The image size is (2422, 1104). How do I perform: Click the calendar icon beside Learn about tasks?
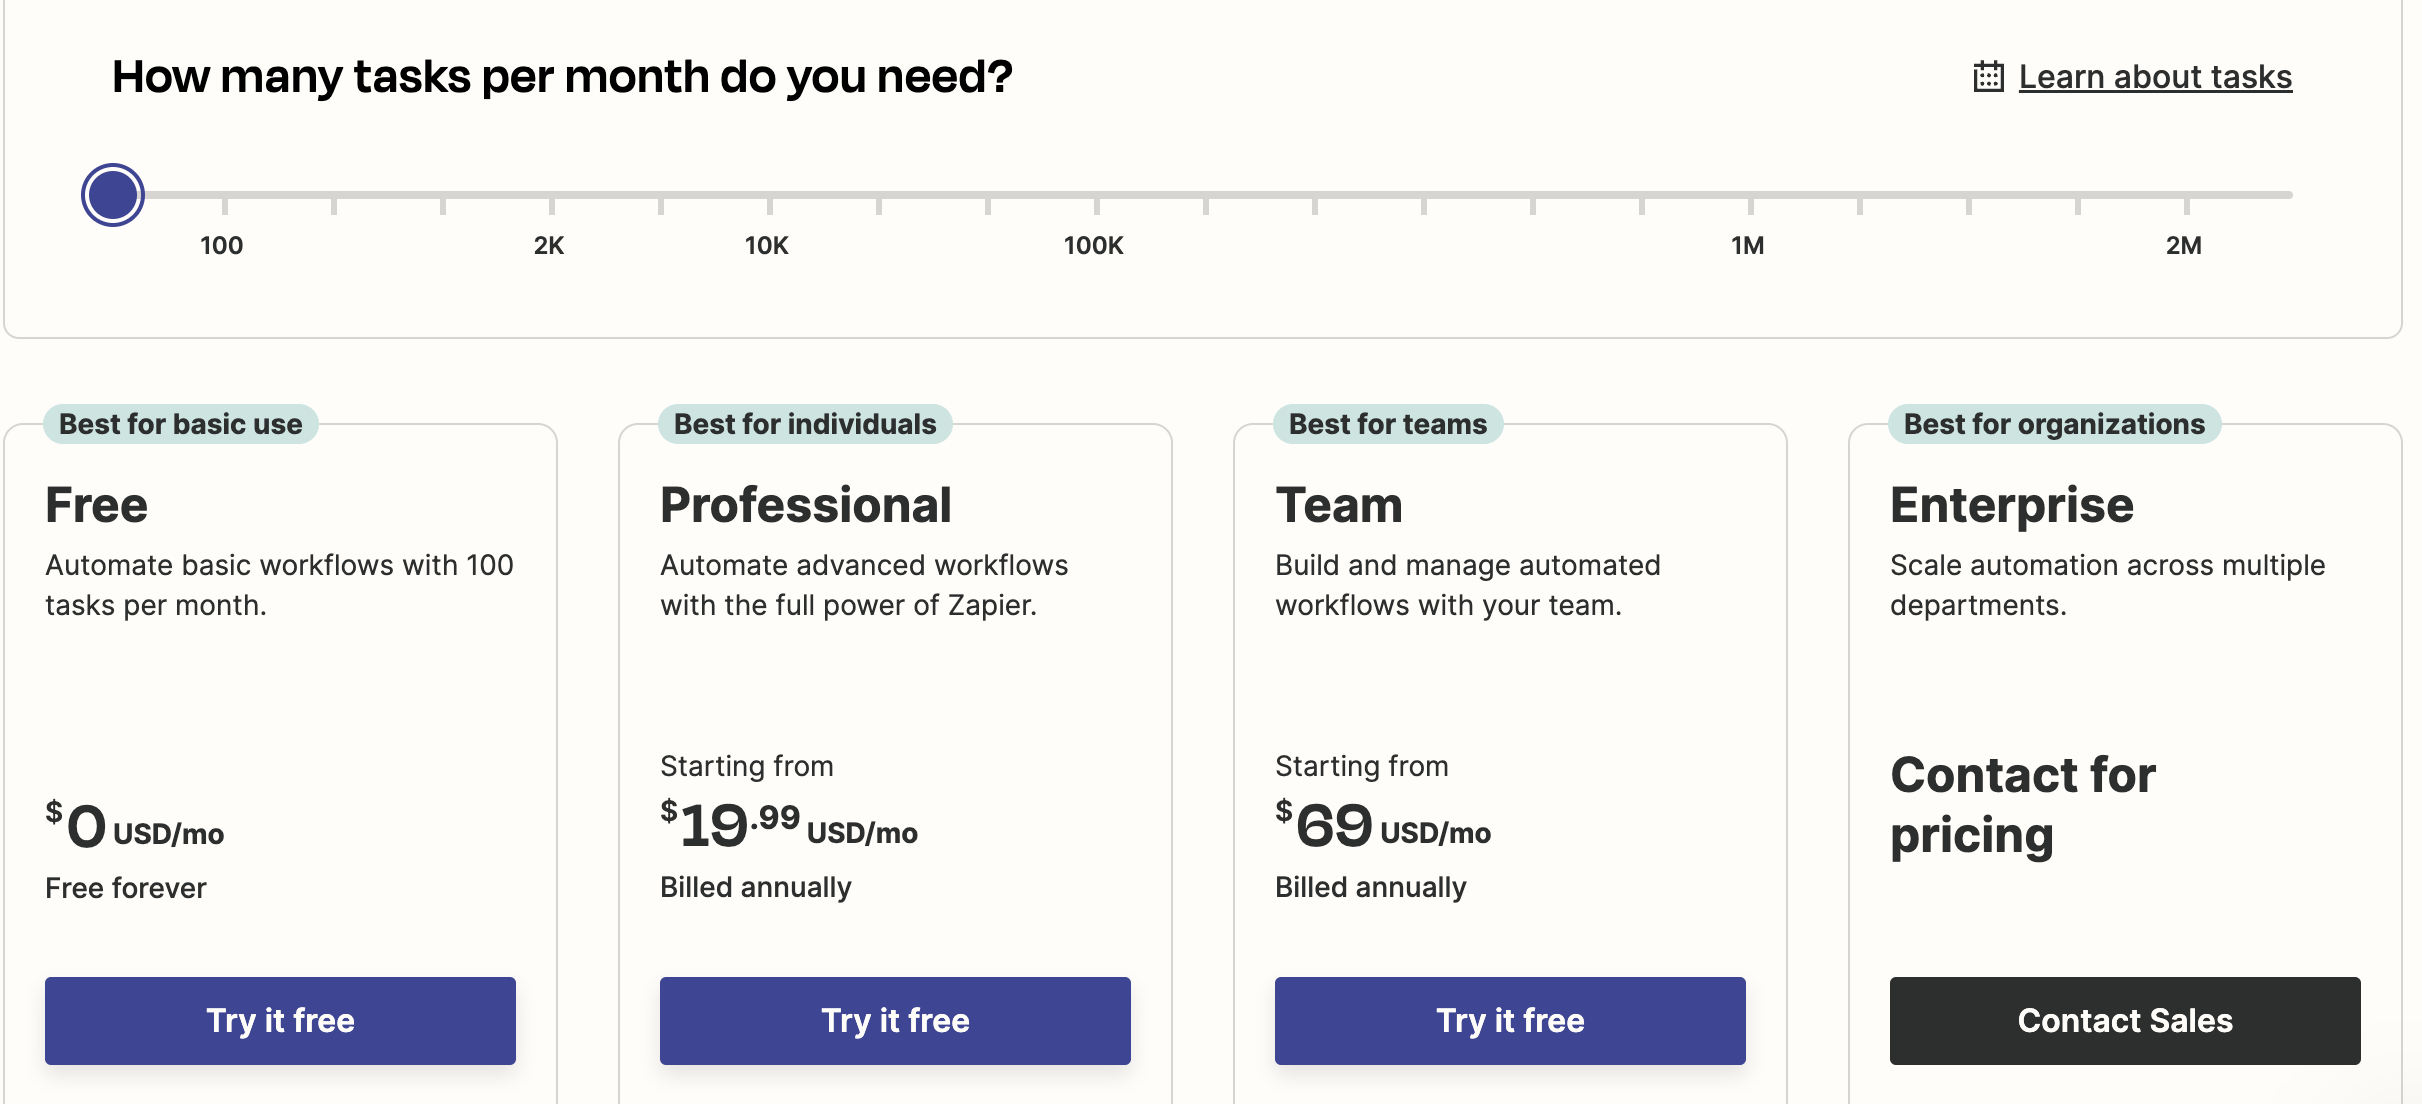pos(1988,77)
